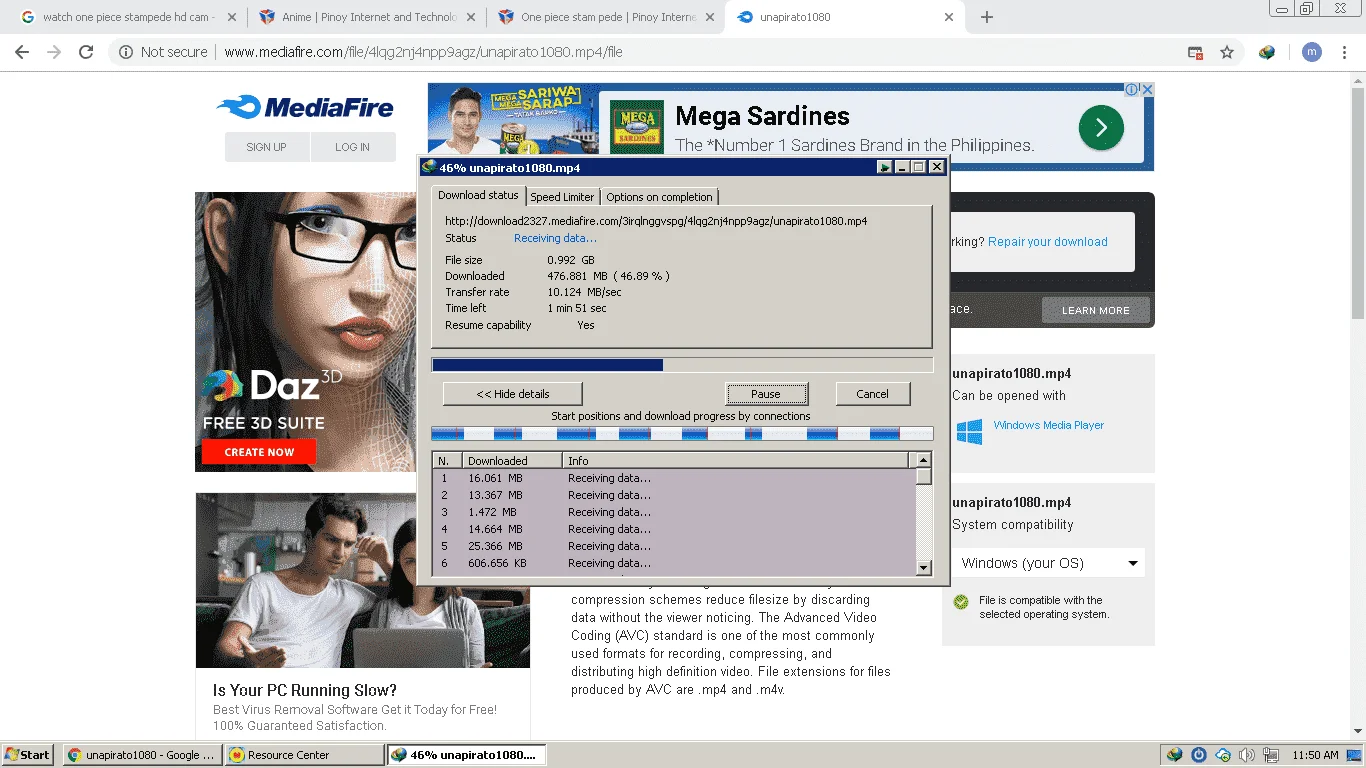This screenshot has height=768, width=1366.
Task: Select connection row 3 with 1.472 MB
Action: pyautogui.click(x=674, y=512)
